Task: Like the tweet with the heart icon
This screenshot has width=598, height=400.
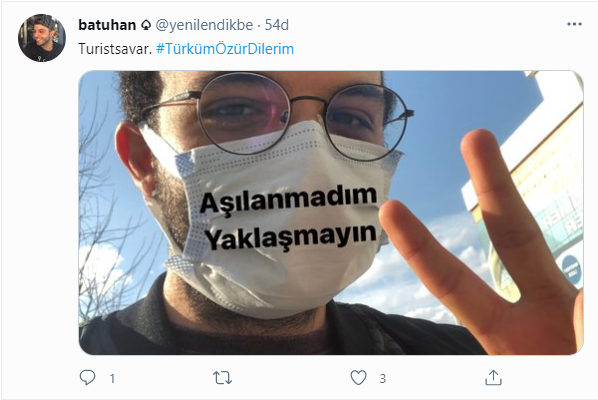Action: pyautogui.click(x=358, y=378)
